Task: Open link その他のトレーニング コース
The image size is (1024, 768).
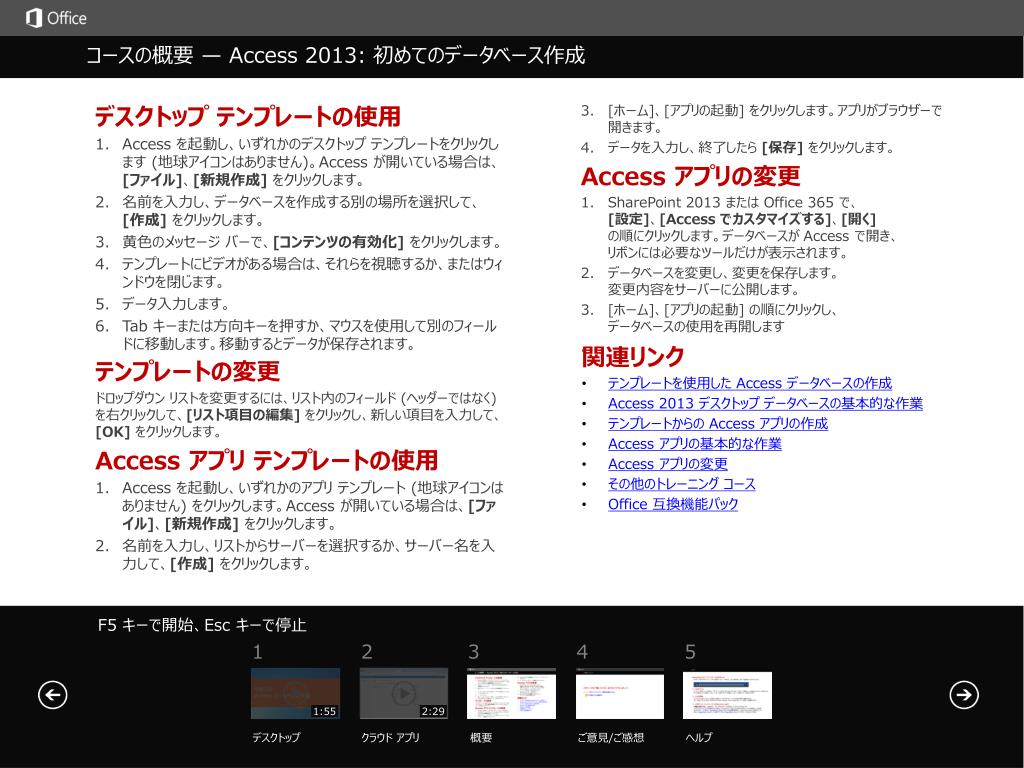Action: (x=681, y=484)
